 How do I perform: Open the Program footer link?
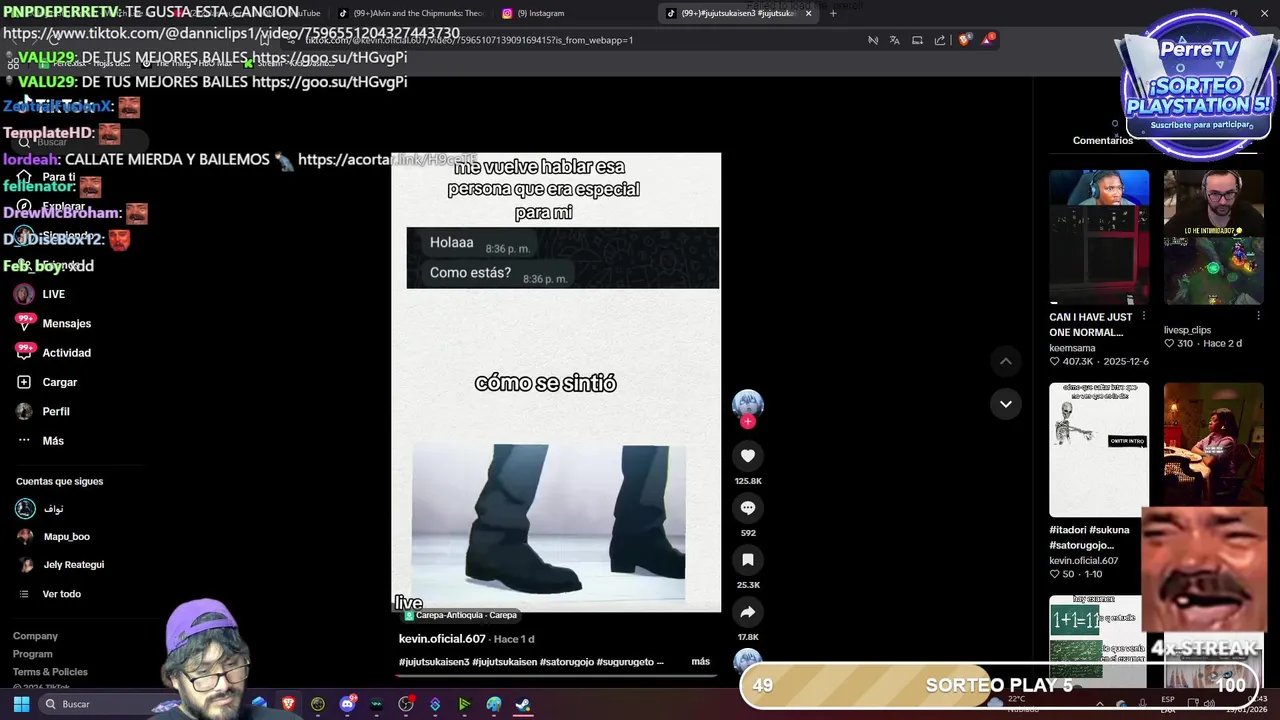click(32, 654)
